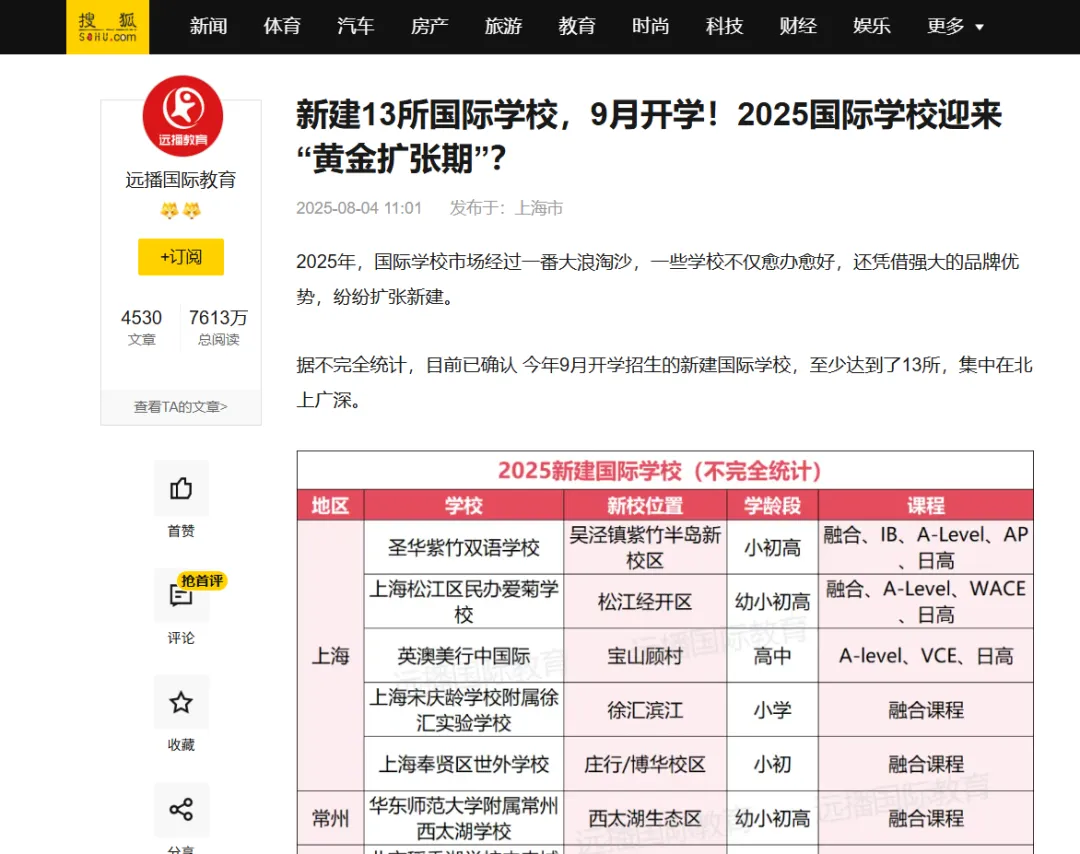Click the 课程 column header
The width and height of the screenshot is (1080, 854).
click(926, 506)
